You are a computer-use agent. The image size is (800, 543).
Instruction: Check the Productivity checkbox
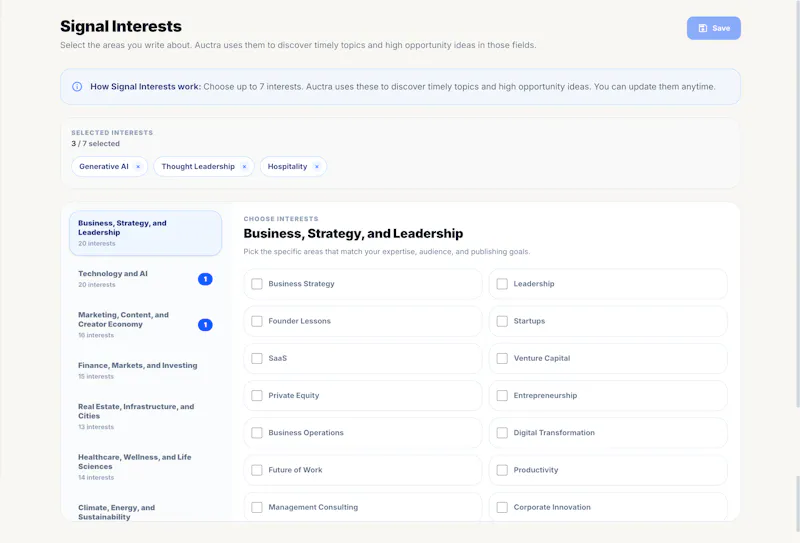click(502, 470)
